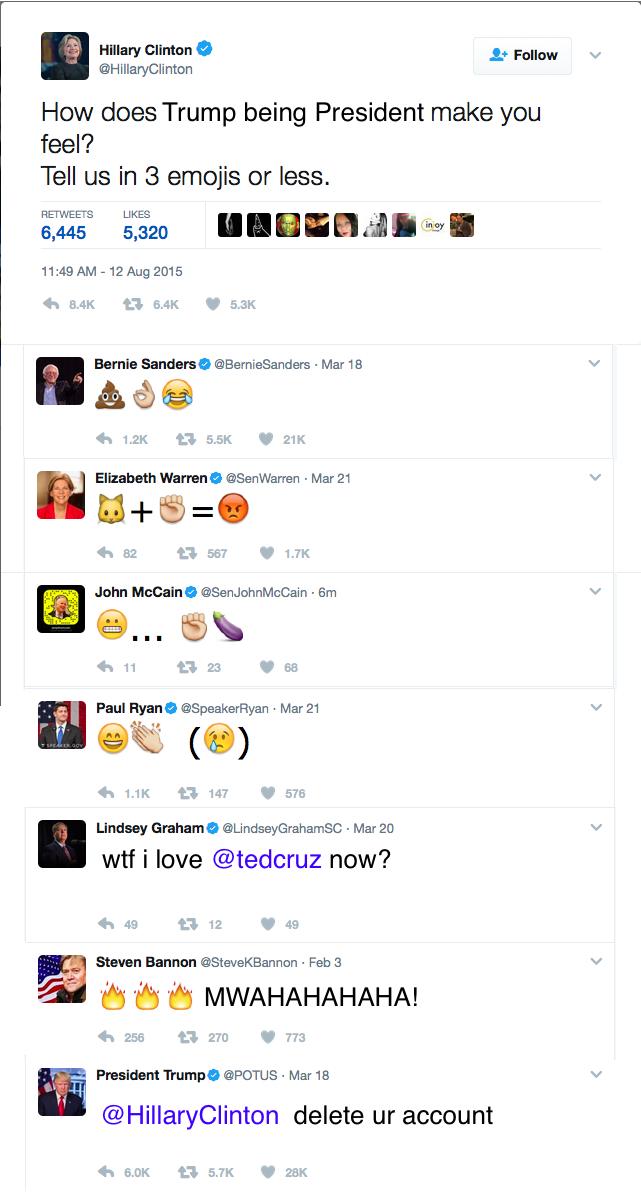Retweet Steven Bannon's tweet
The width and height of the screenshot is (641, 1200).
click(x=184, y=1037)
